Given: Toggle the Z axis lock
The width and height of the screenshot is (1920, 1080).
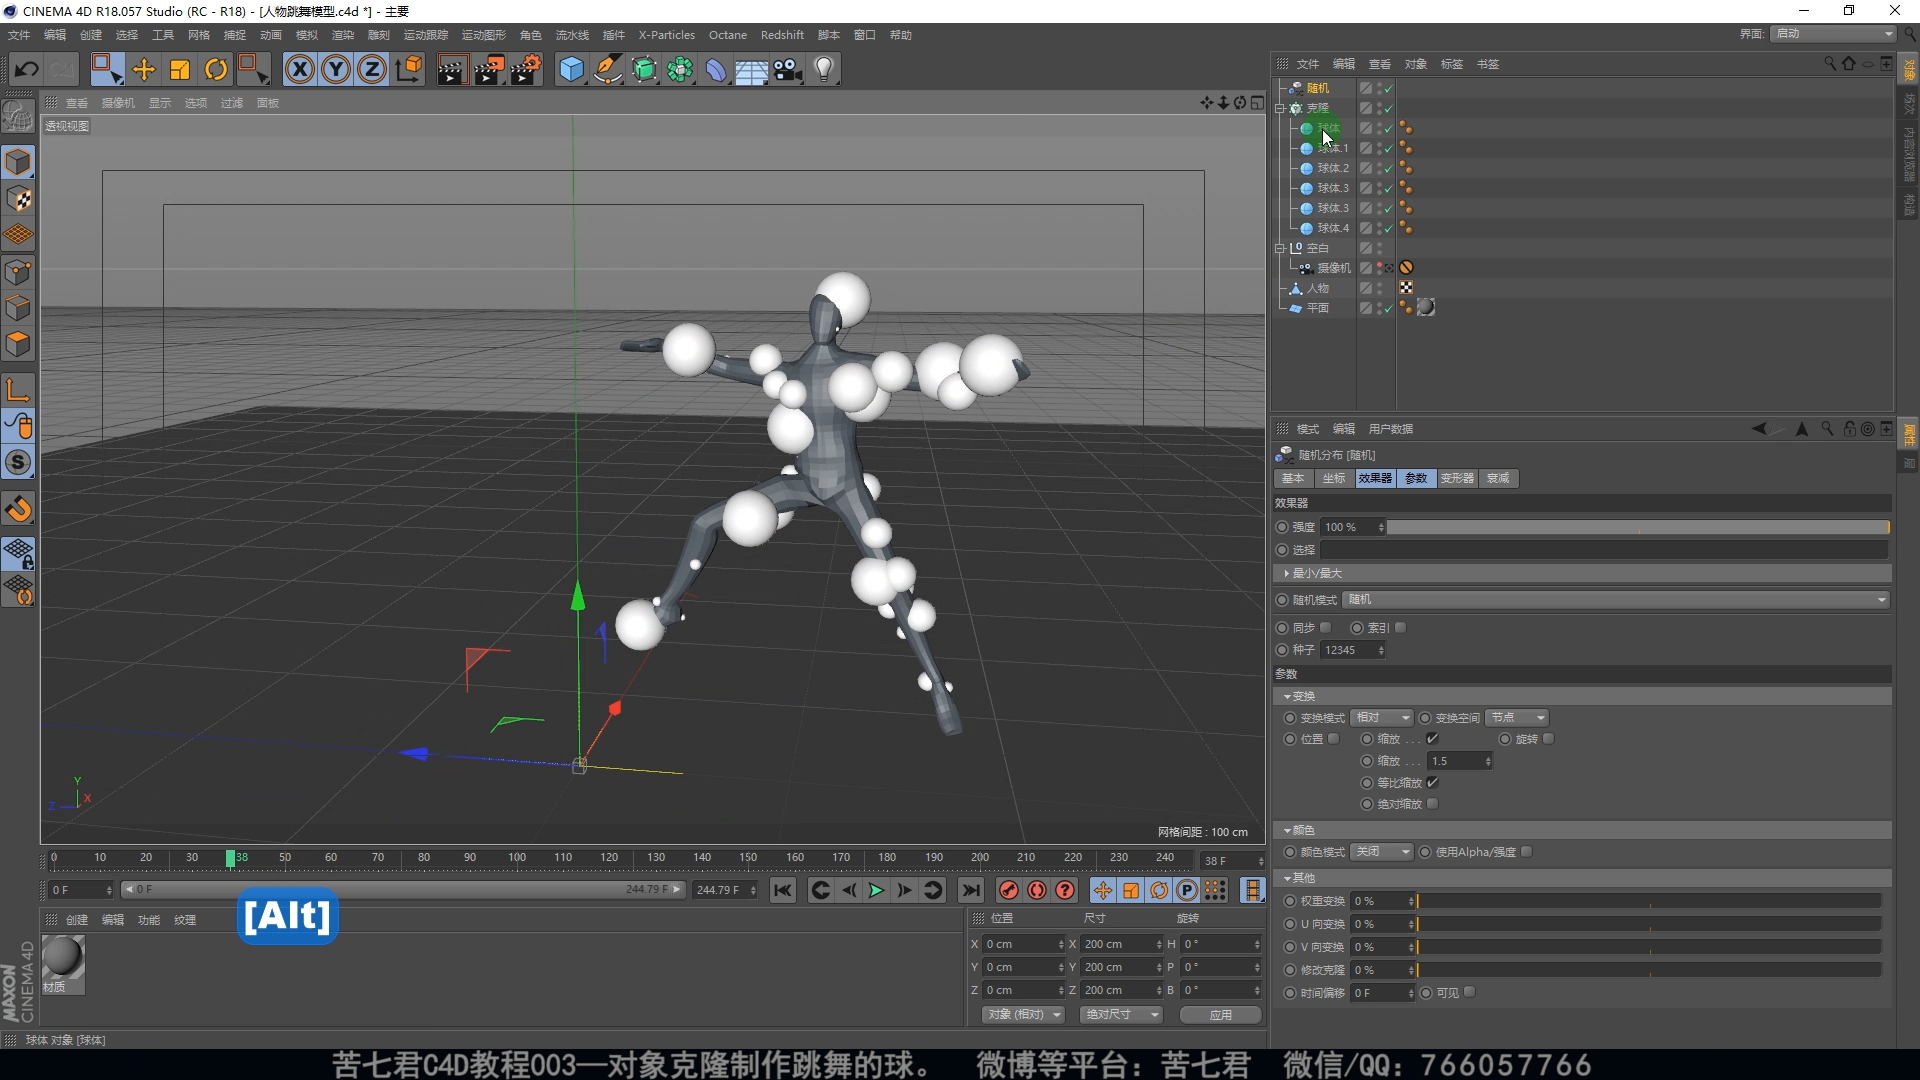Looking at the screenshot, I should (372, 69).
